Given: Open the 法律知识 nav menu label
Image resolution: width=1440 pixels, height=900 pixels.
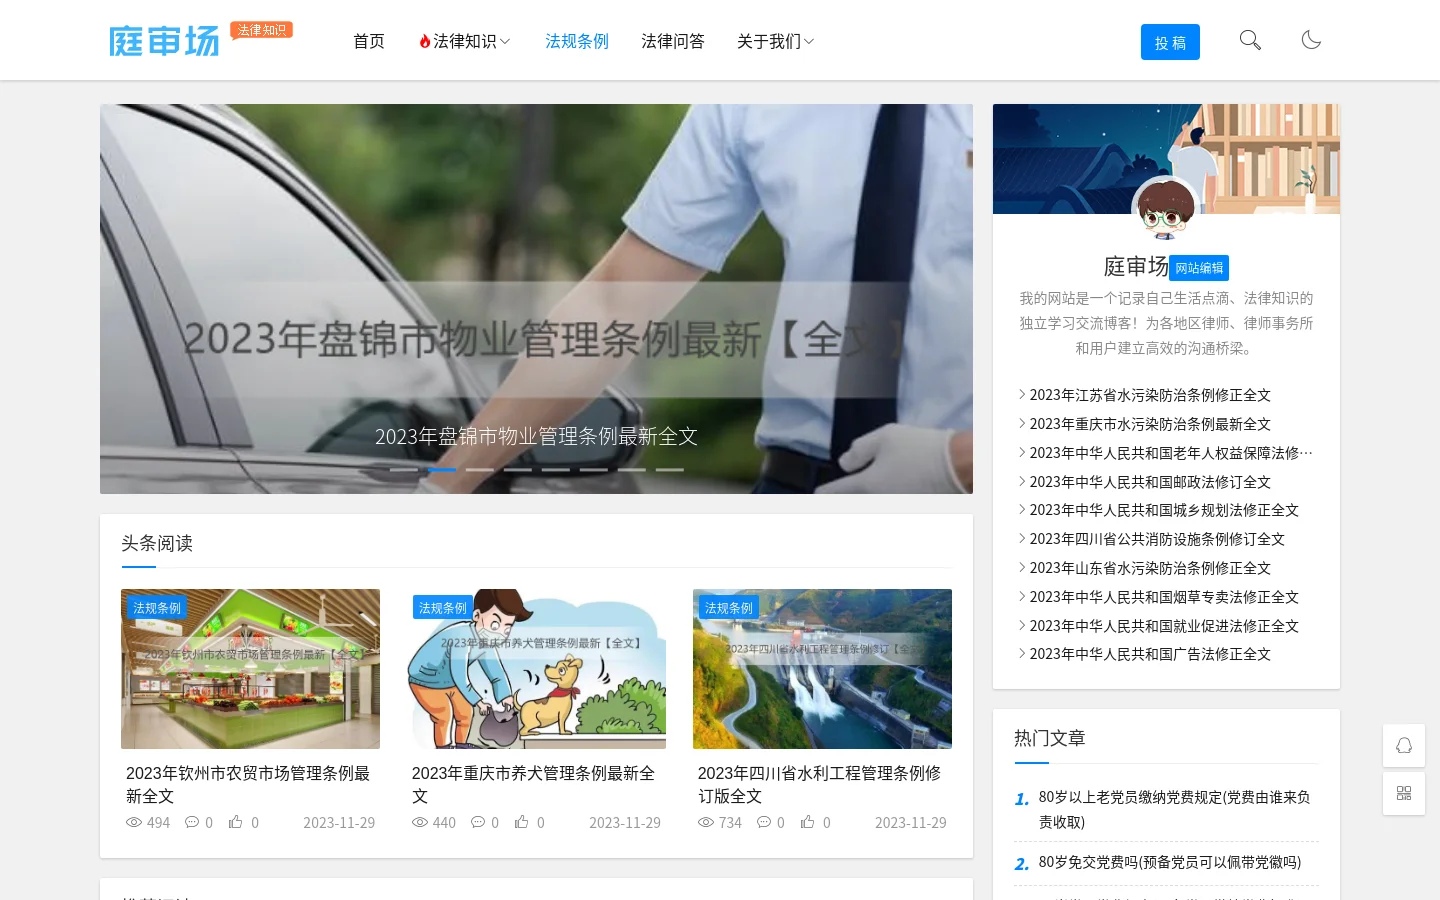Looking at the screenshot, I should (x=465, y=41).
